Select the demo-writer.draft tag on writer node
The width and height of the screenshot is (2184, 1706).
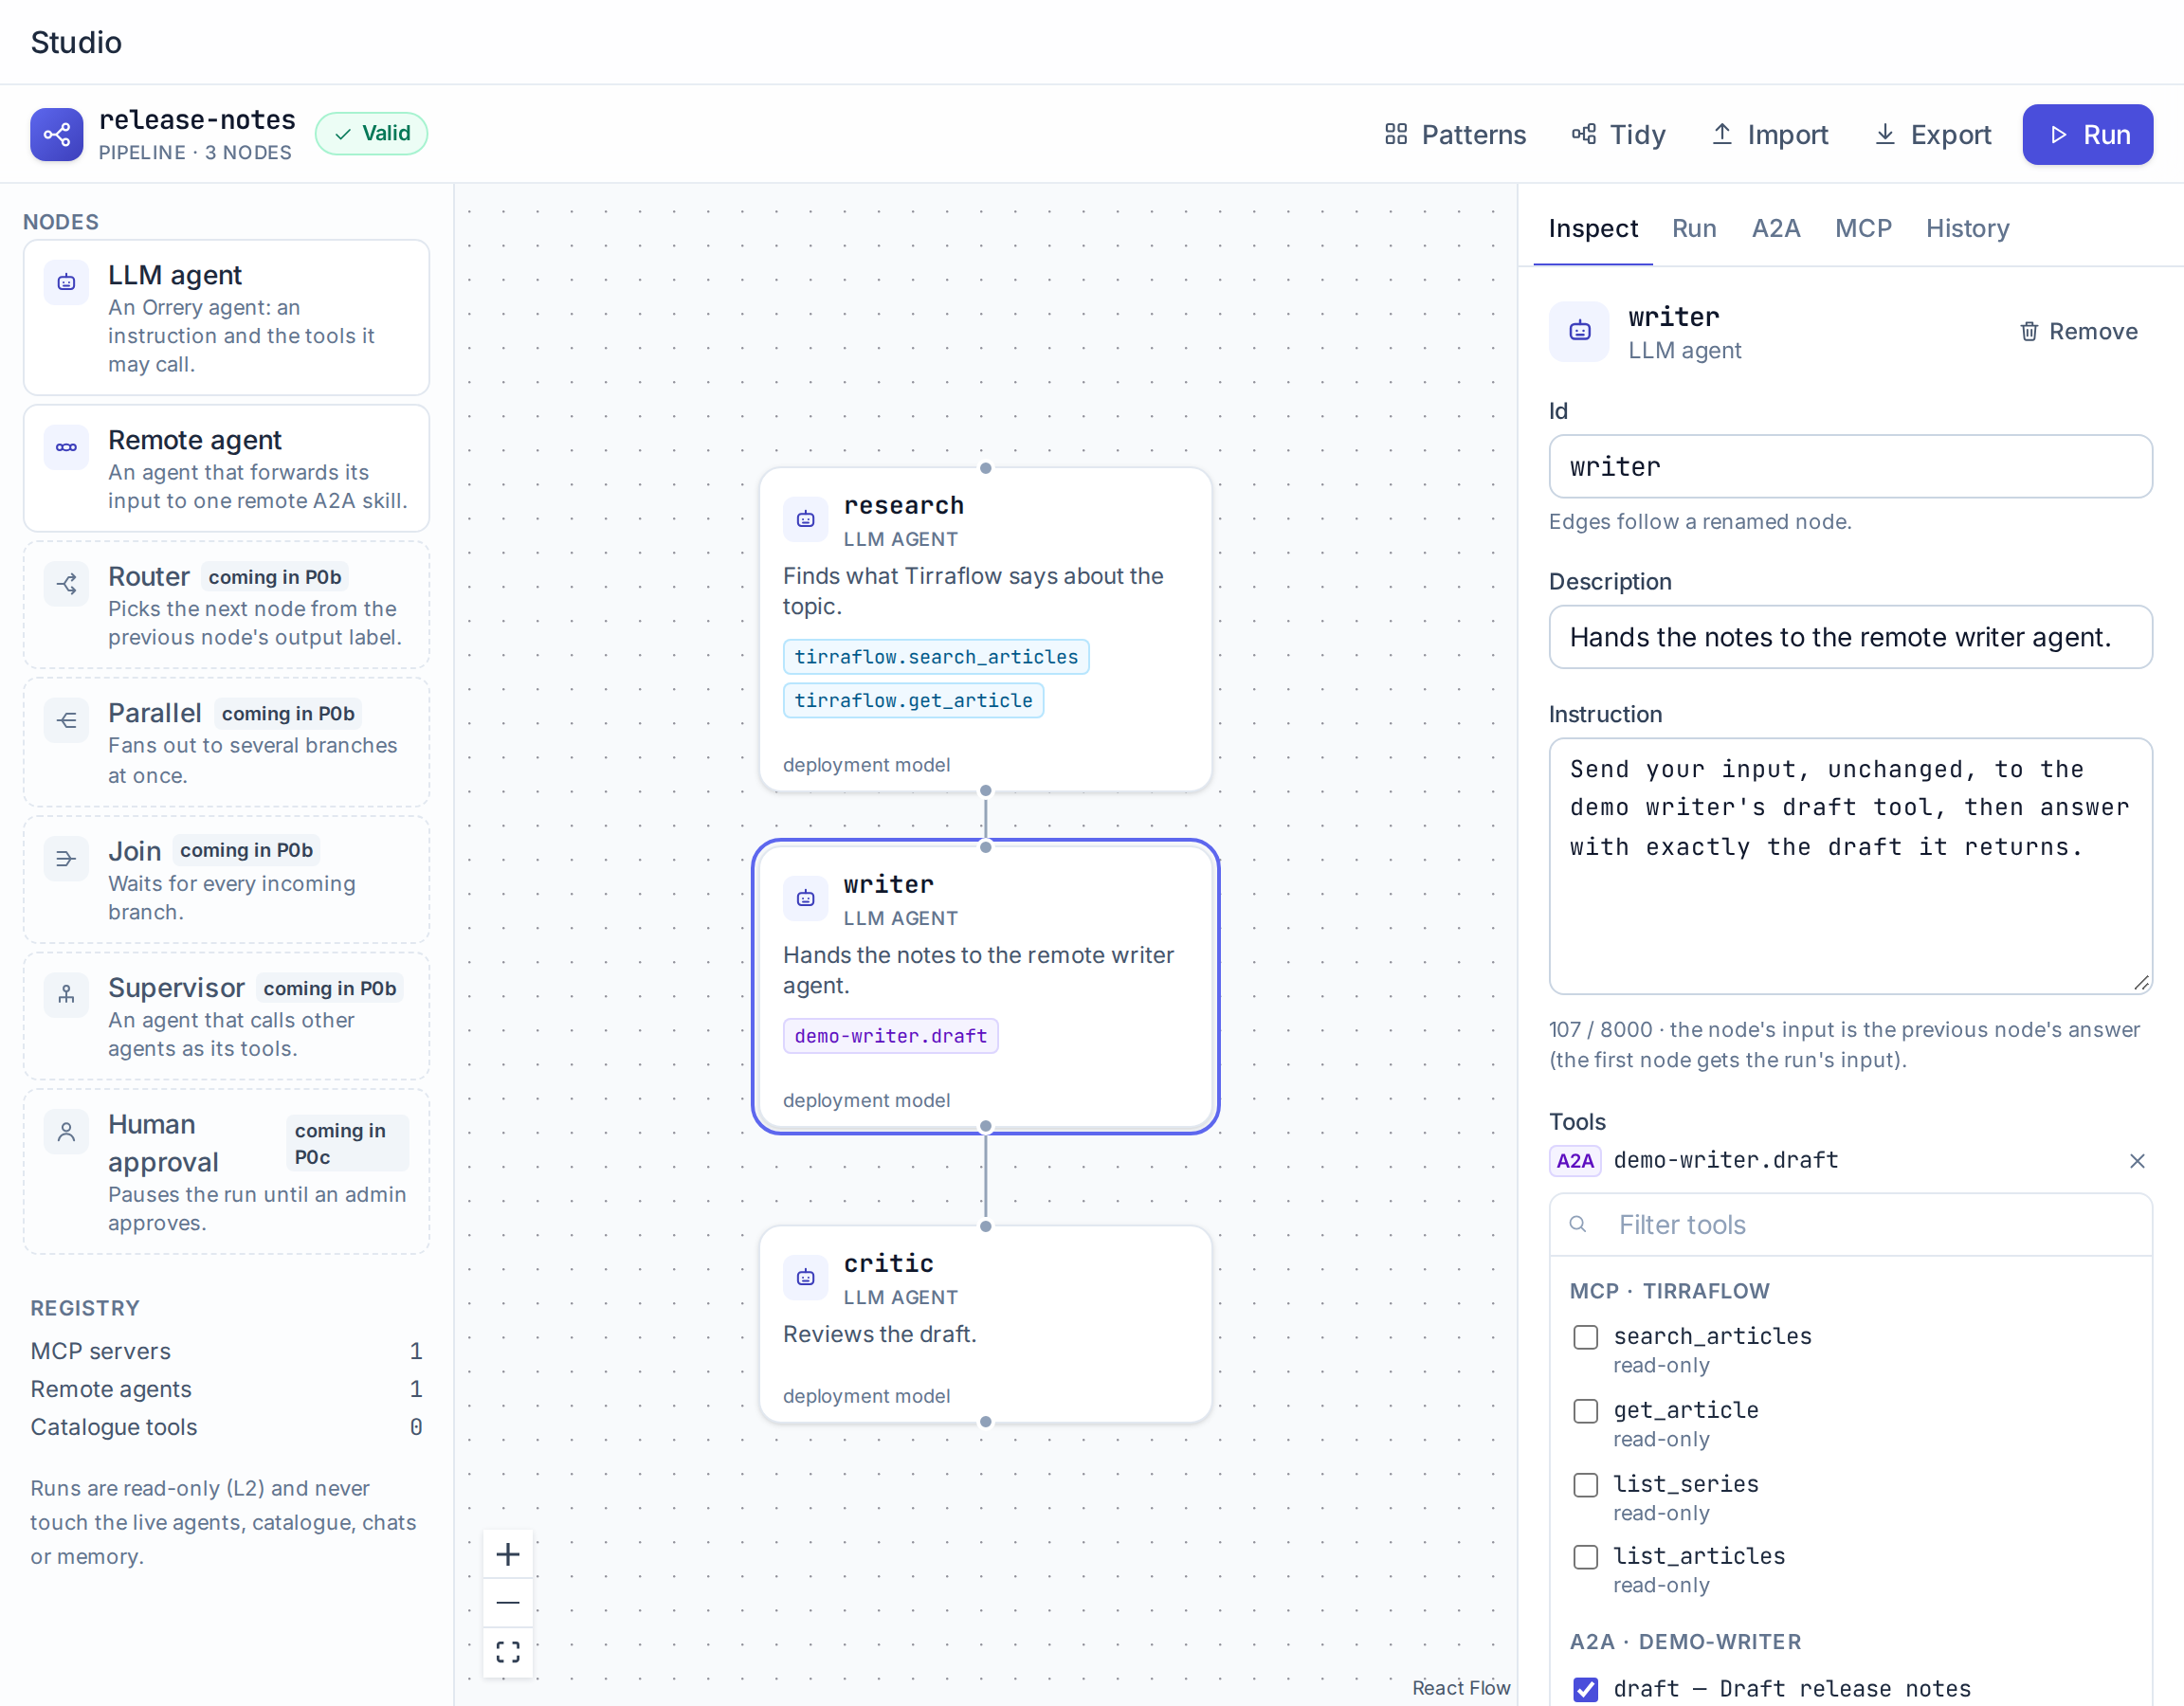tap(890, 1036)
